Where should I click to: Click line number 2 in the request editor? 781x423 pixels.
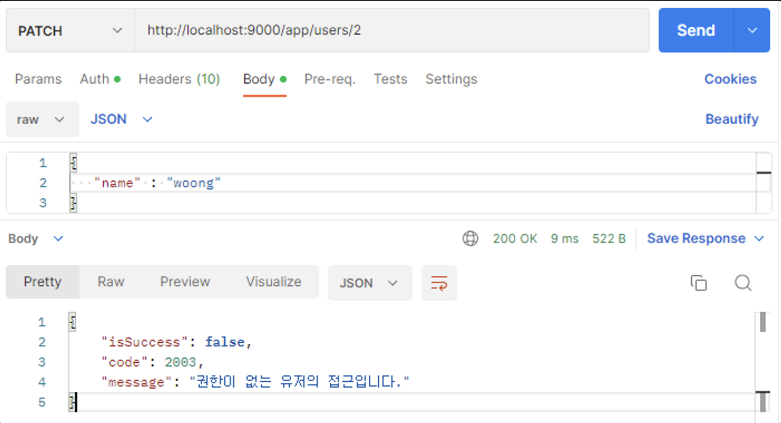tap(43, 183)
